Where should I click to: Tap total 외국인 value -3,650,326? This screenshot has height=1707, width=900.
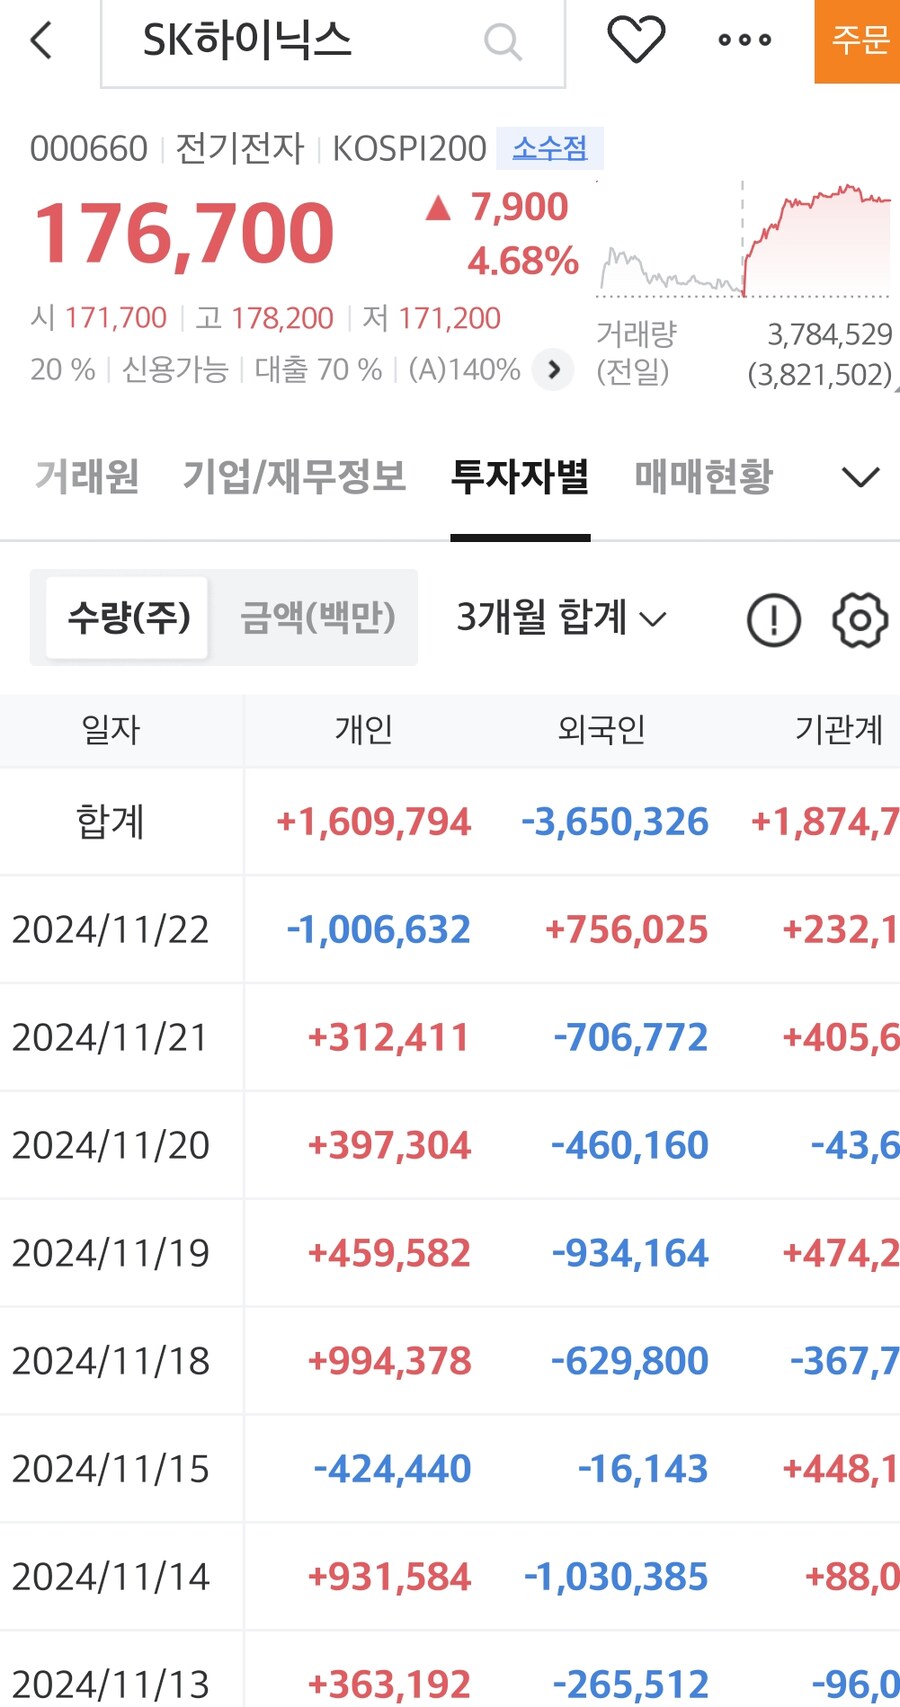pyautogui.click(x=614, y=822)
